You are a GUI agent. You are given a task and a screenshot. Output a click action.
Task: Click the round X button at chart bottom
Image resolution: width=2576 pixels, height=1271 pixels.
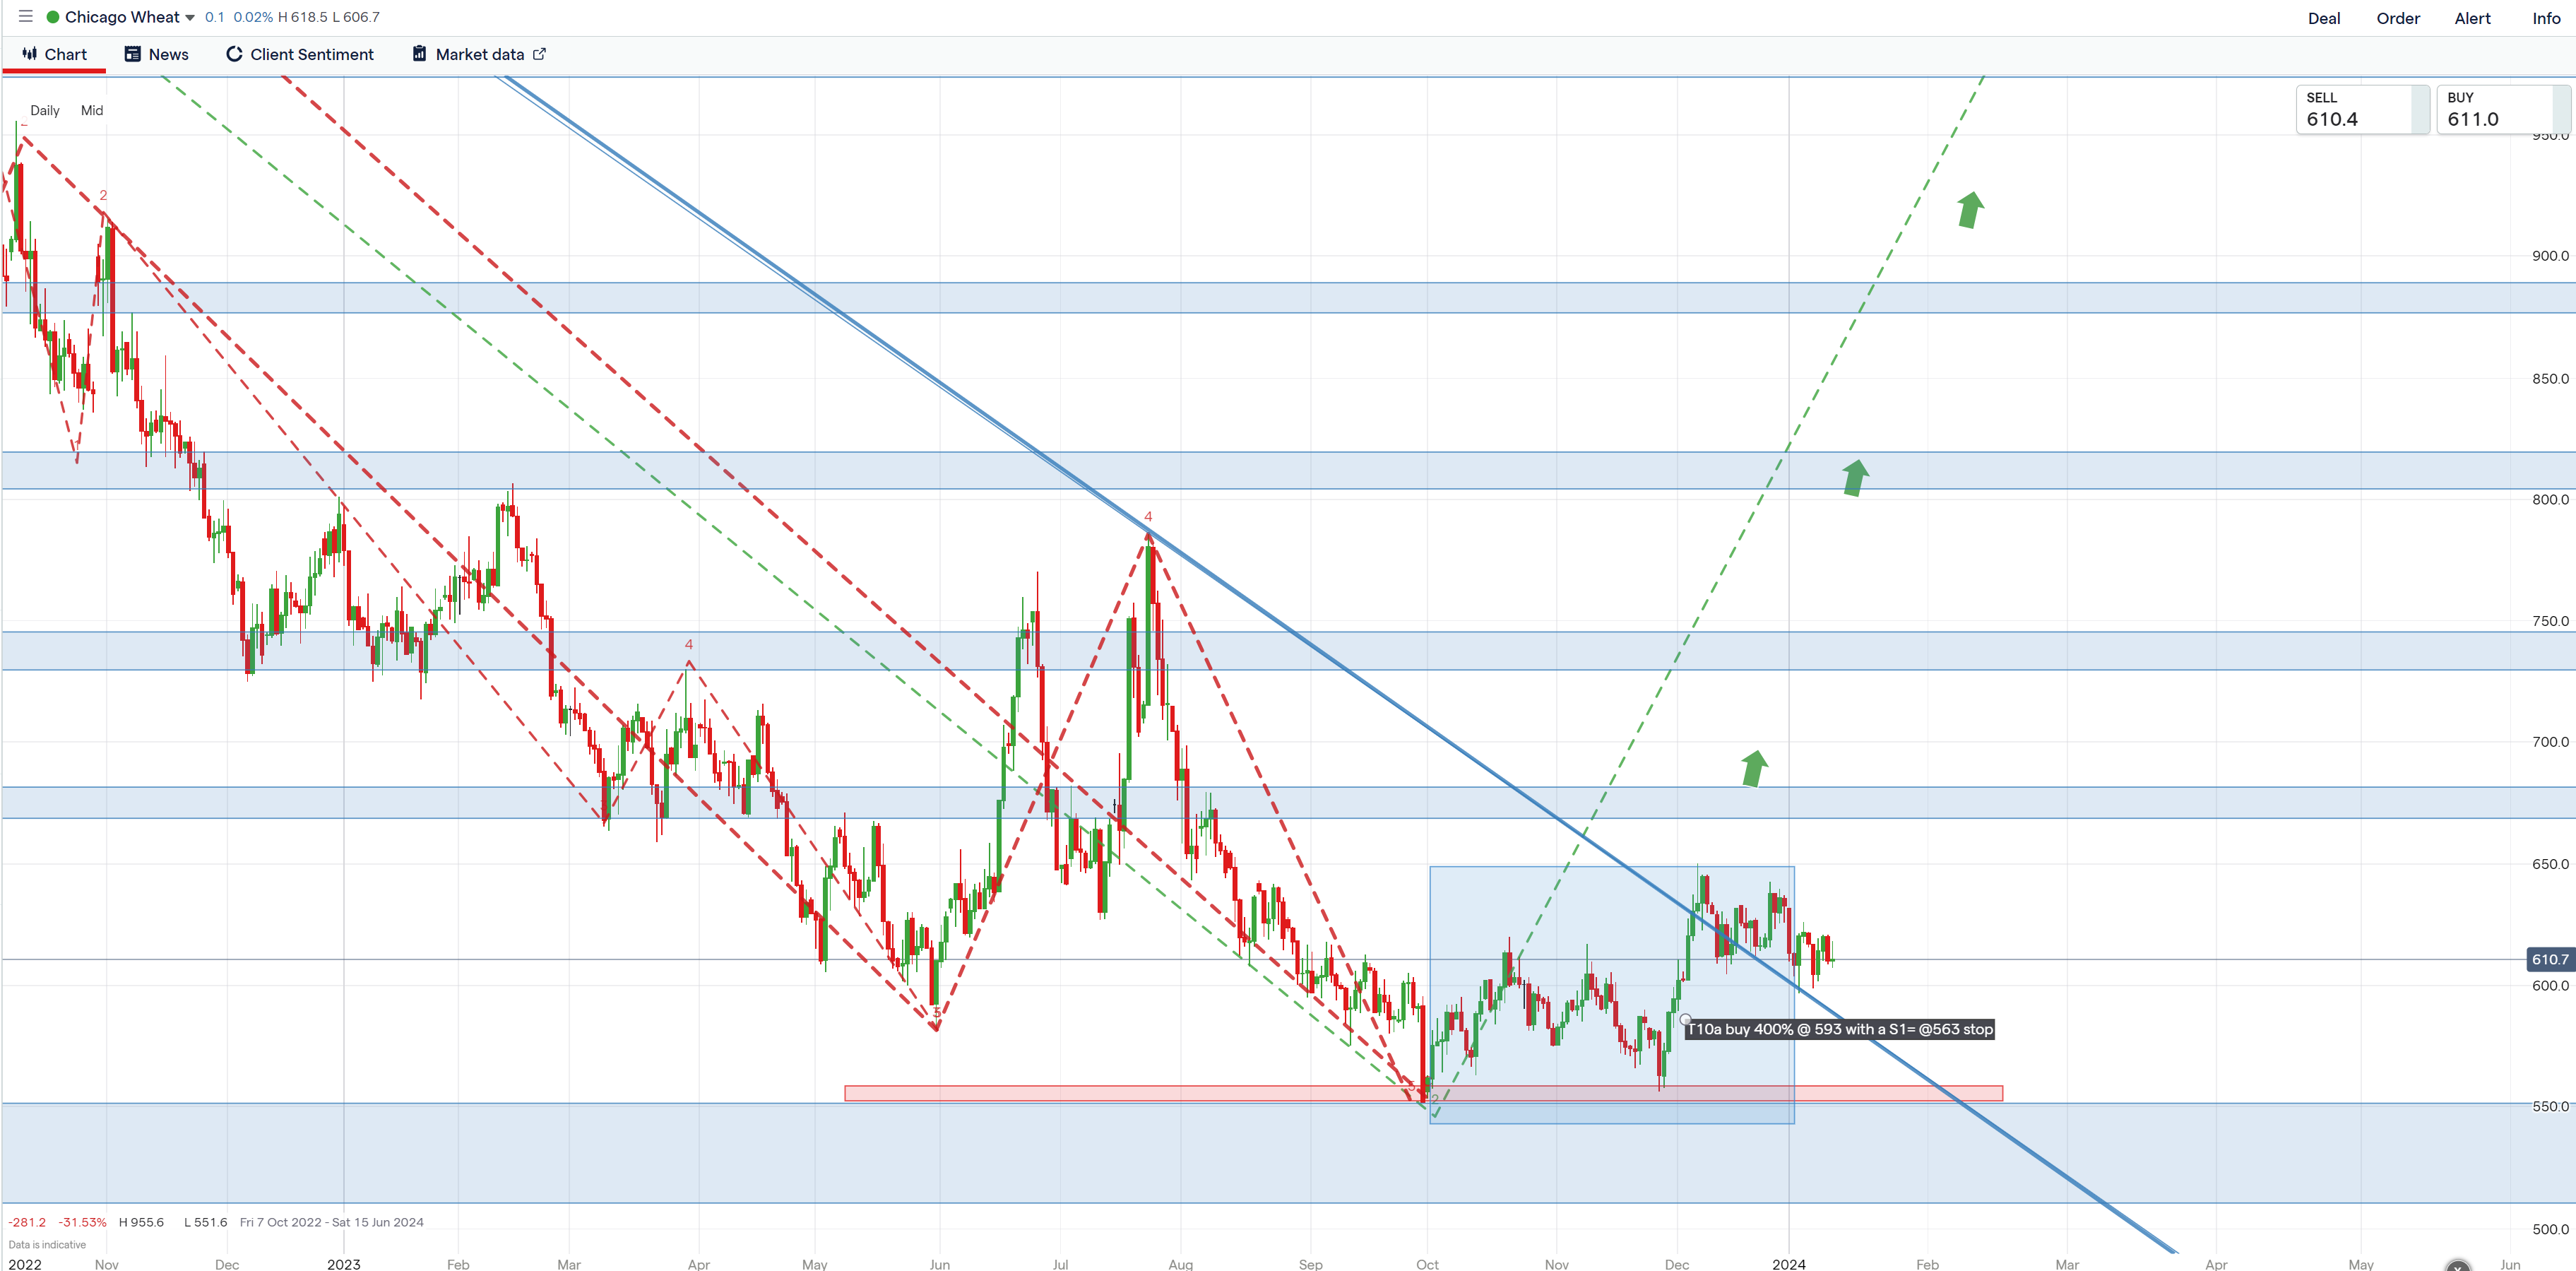(2457, 1266)
